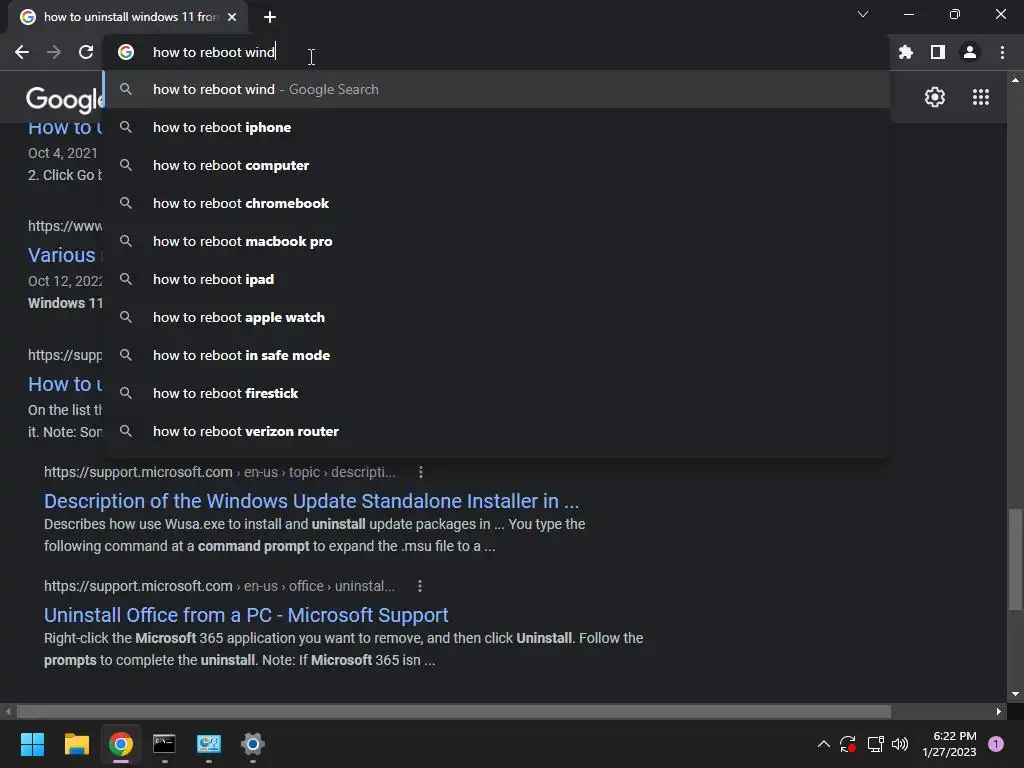The width and height of the screenshot is (1024, 768).
Task: Click the scroll-up arrow of vertical scrollbar
Action: coord(1015,80)
